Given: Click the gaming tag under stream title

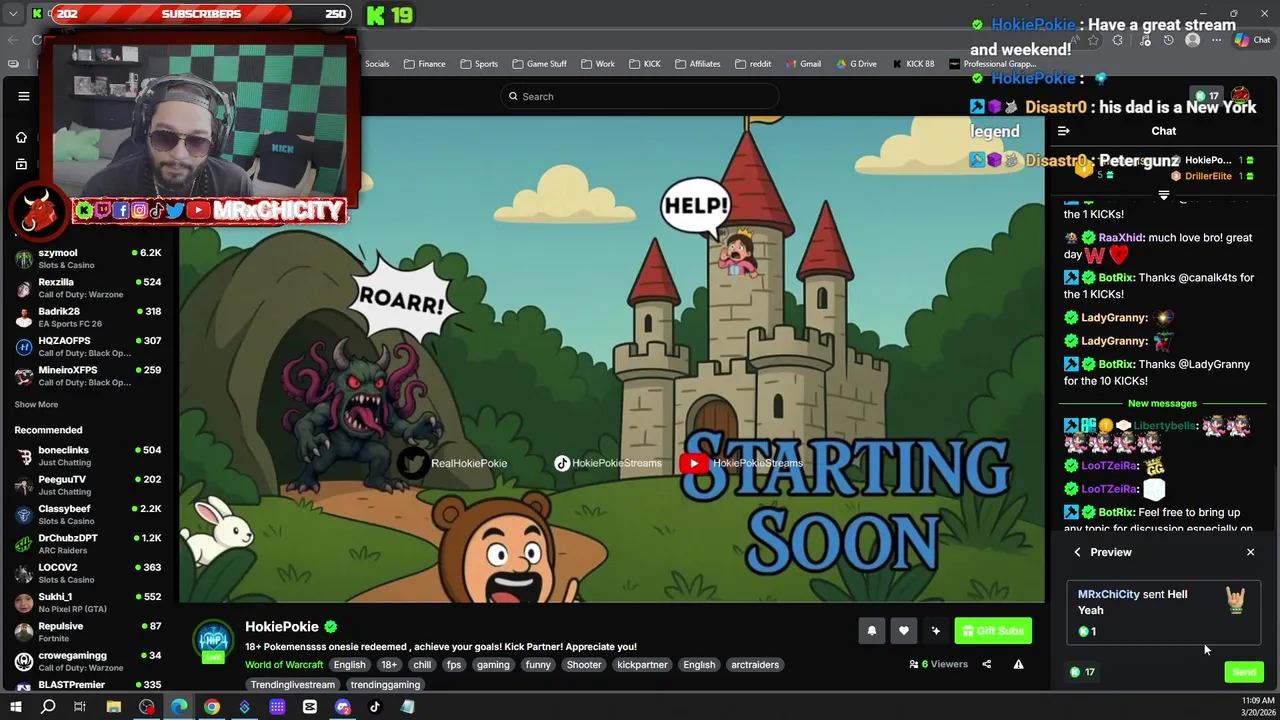Looking at the screenshot, I should 493,665.
